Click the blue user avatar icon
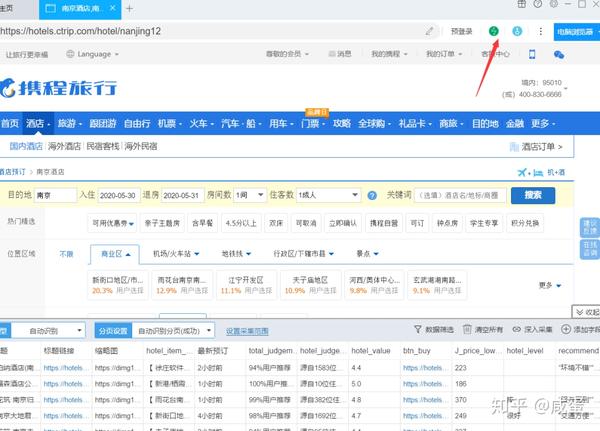 click(x=517, y=31)
